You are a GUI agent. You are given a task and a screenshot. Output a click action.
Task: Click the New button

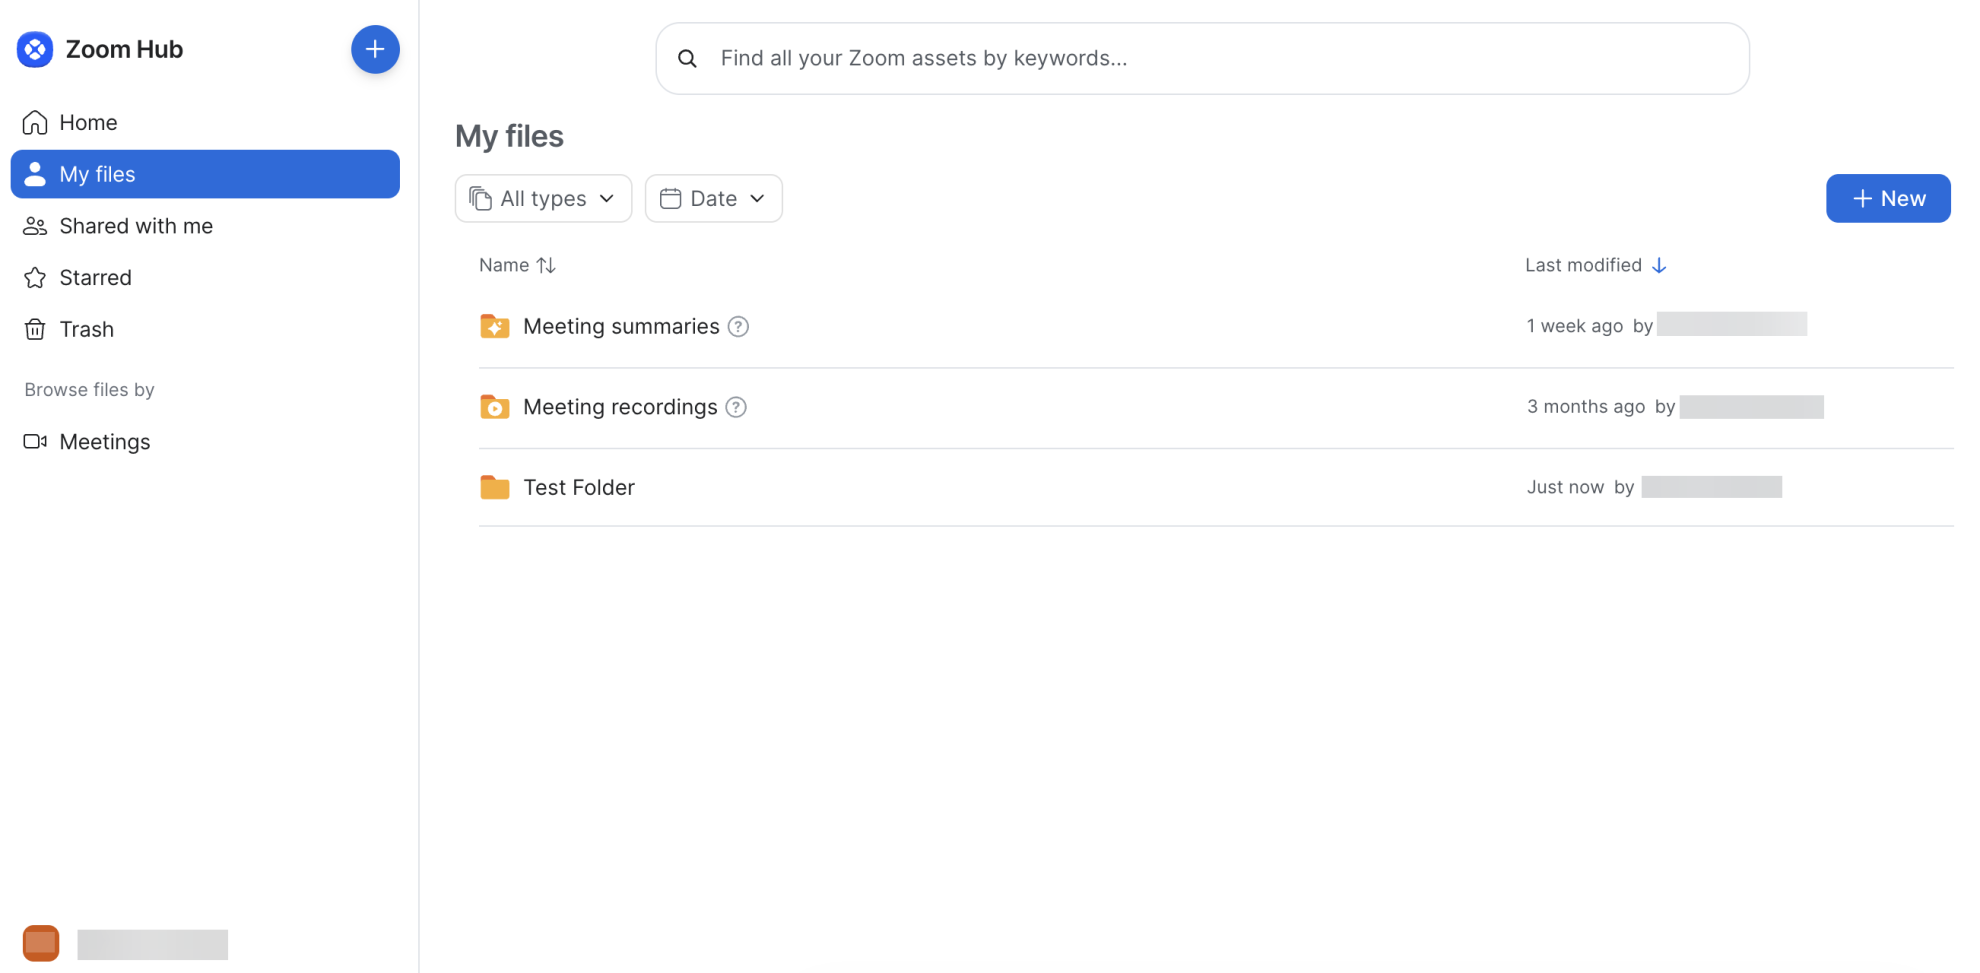[1887, 199]
